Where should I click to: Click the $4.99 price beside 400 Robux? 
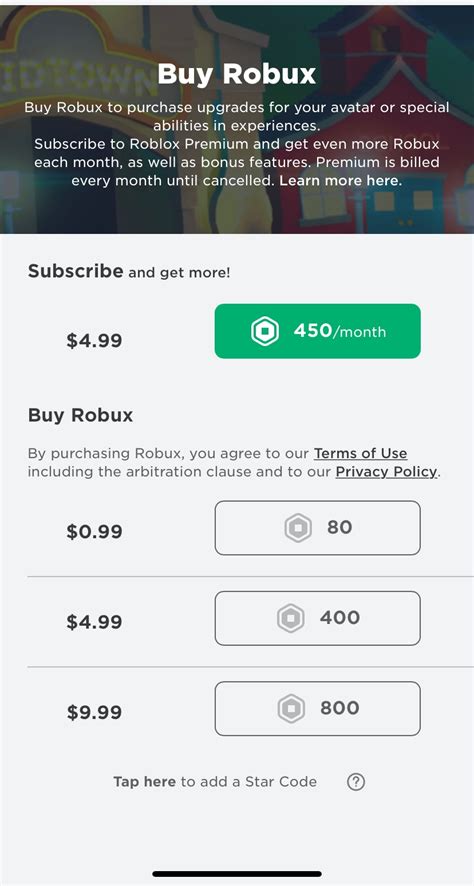point(94,622)
